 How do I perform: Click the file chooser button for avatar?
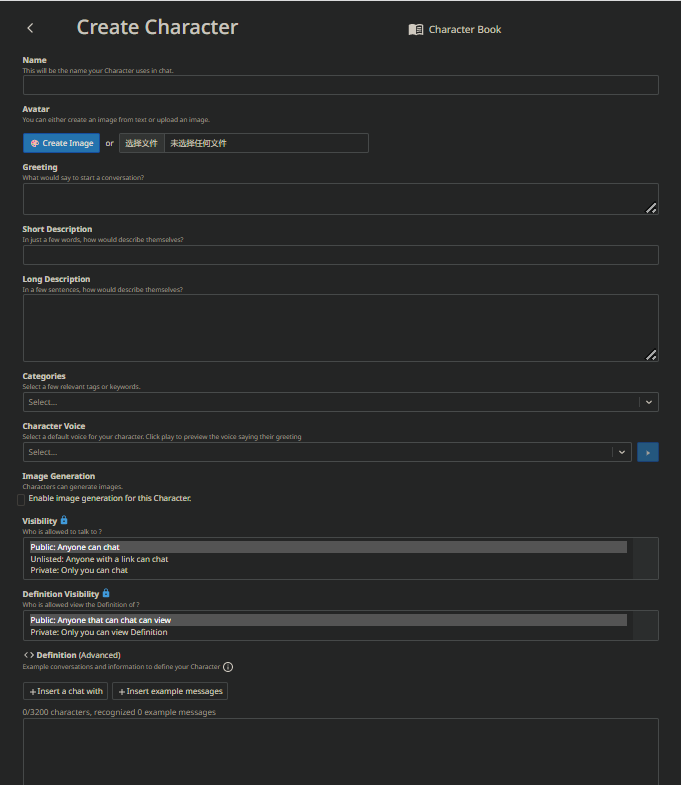pyautogui.click(x=142, y=143)
